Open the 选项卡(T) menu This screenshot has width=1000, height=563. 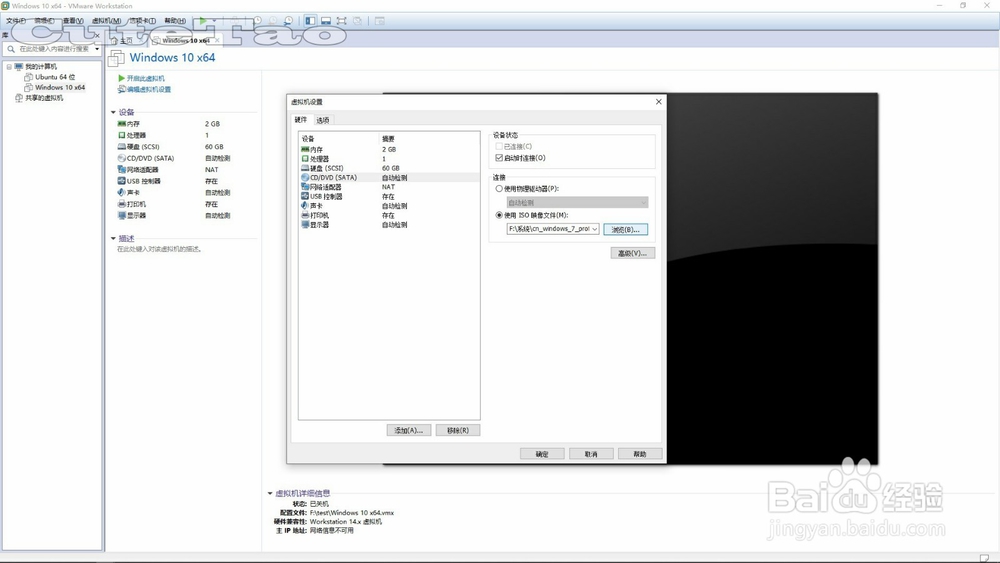(x=143, y=21)
